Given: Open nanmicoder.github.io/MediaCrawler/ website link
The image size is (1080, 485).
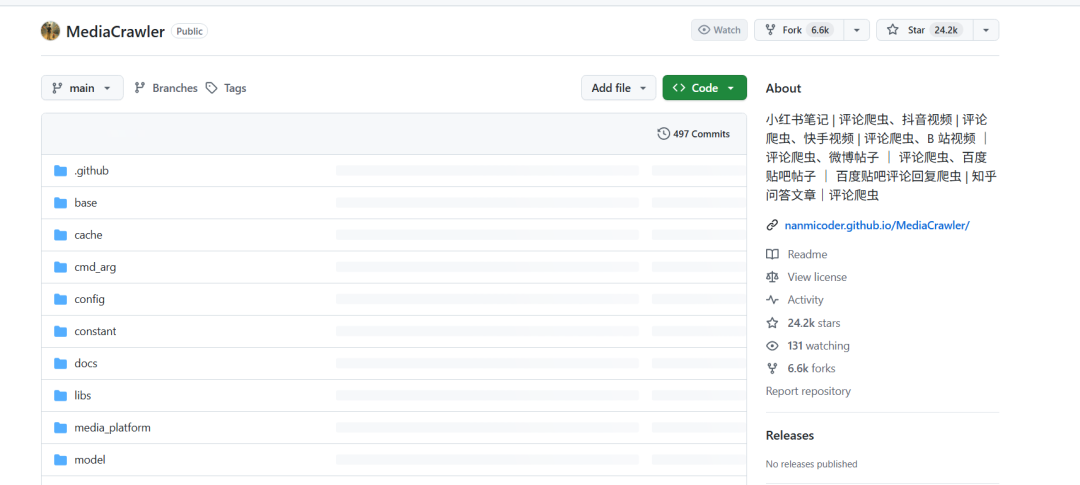Looking at the screenshot, I should click(877, 225).
